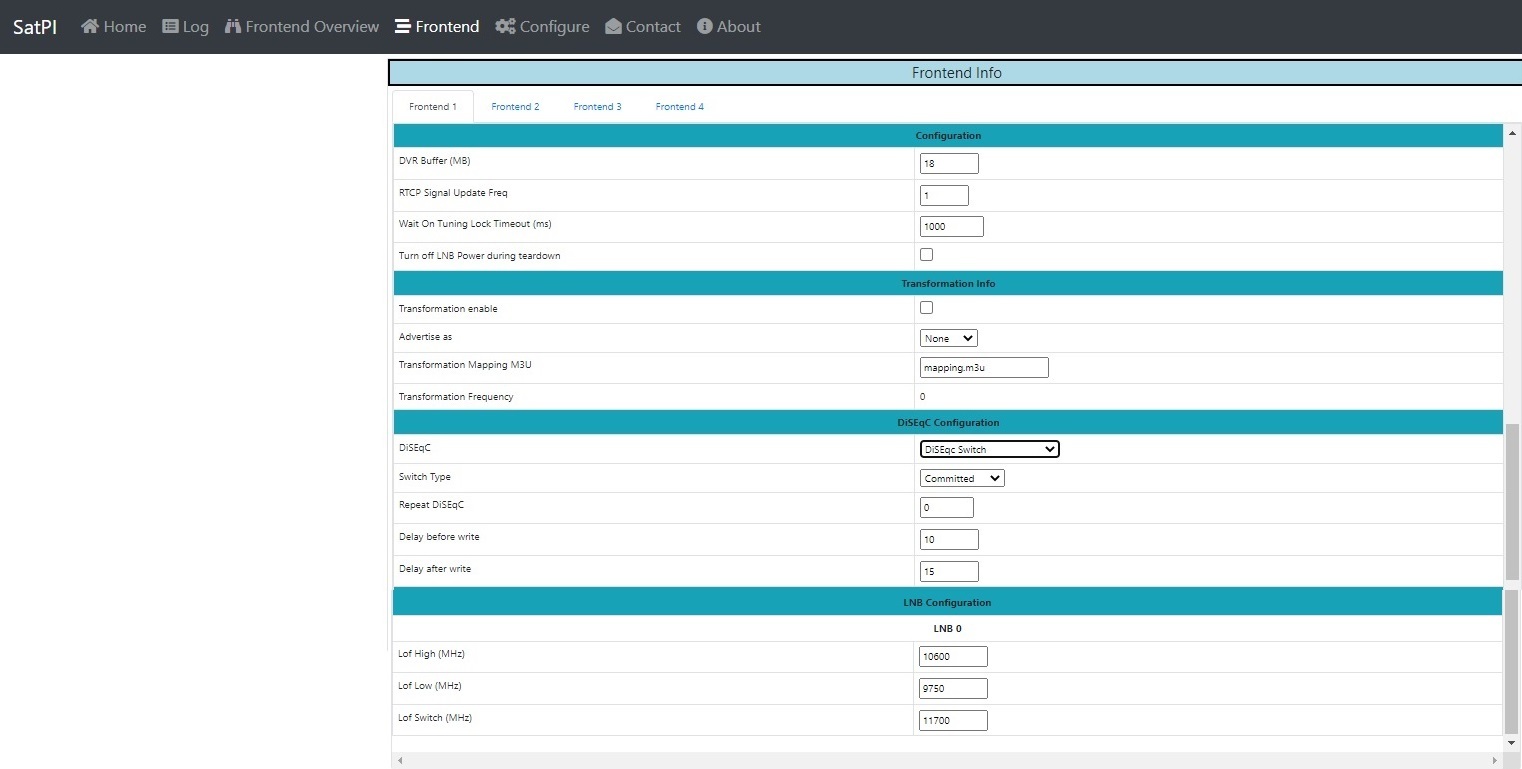Click the LNB 0 subheading

947,629
